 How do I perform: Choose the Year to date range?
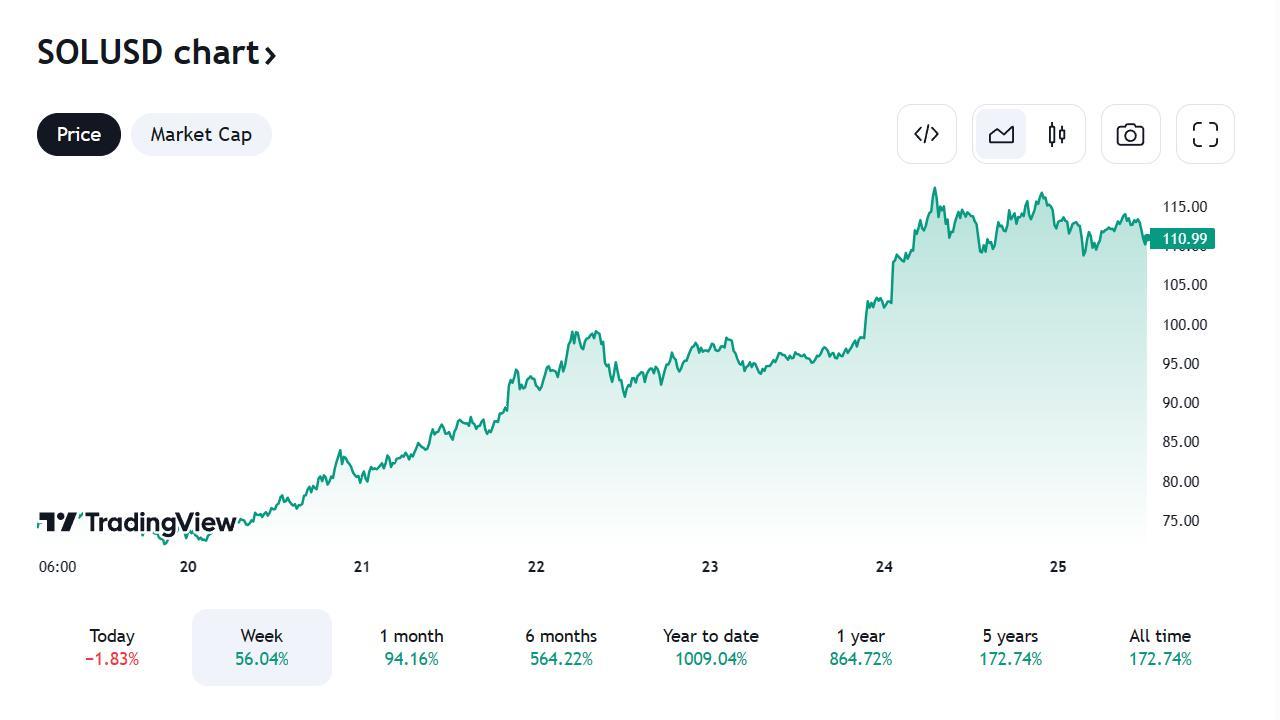tap(710, 647)
